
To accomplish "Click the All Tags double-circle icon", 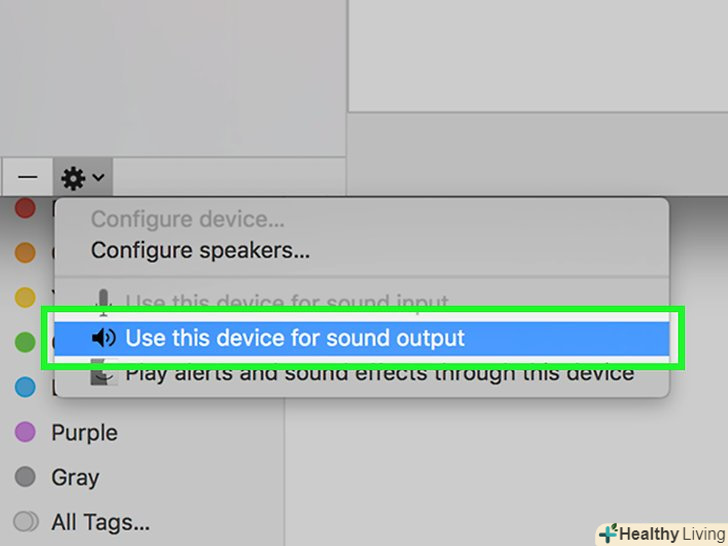I will (26, 522).
